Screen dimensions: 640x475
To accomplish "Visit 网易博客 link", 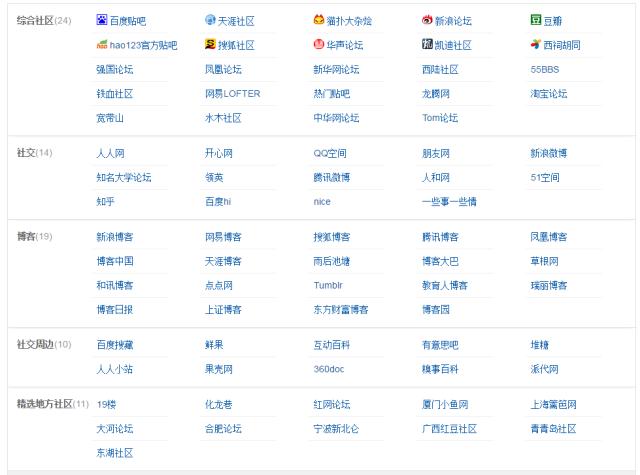I will click(x=223, y=237).
